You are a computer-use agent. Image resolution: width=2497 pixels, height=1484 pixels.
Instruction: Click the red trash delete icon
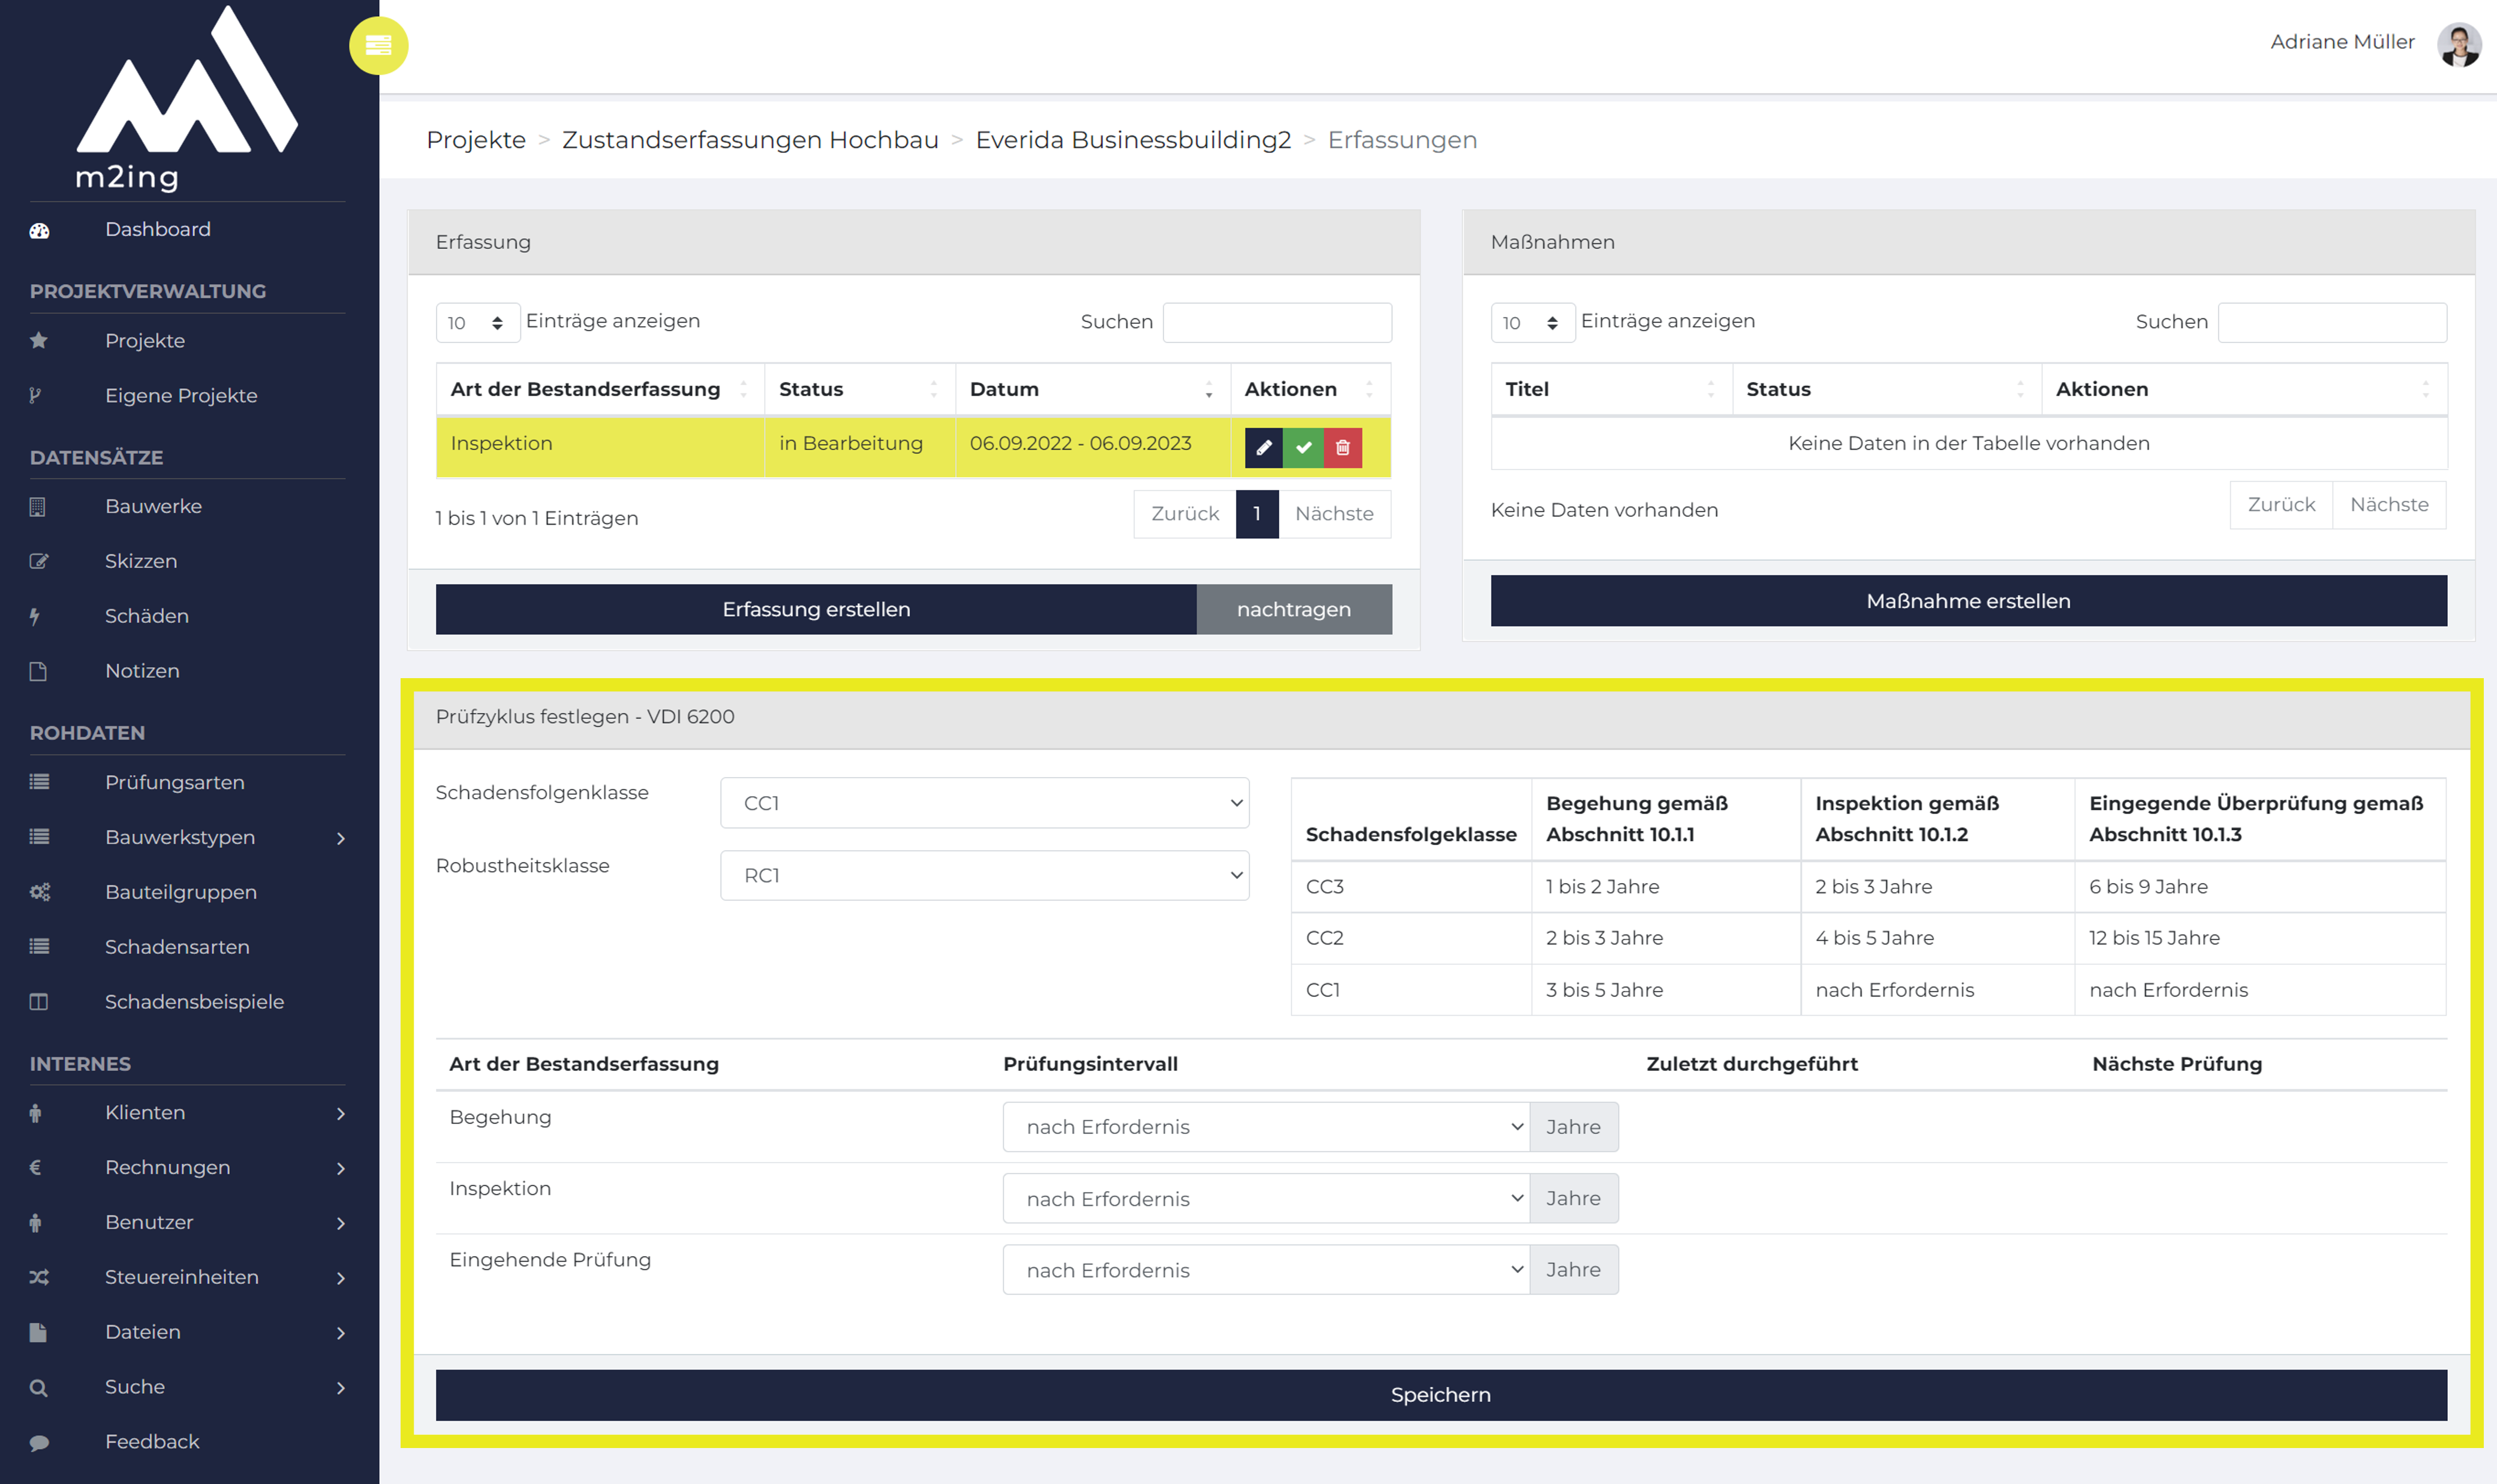[1343, 448]
